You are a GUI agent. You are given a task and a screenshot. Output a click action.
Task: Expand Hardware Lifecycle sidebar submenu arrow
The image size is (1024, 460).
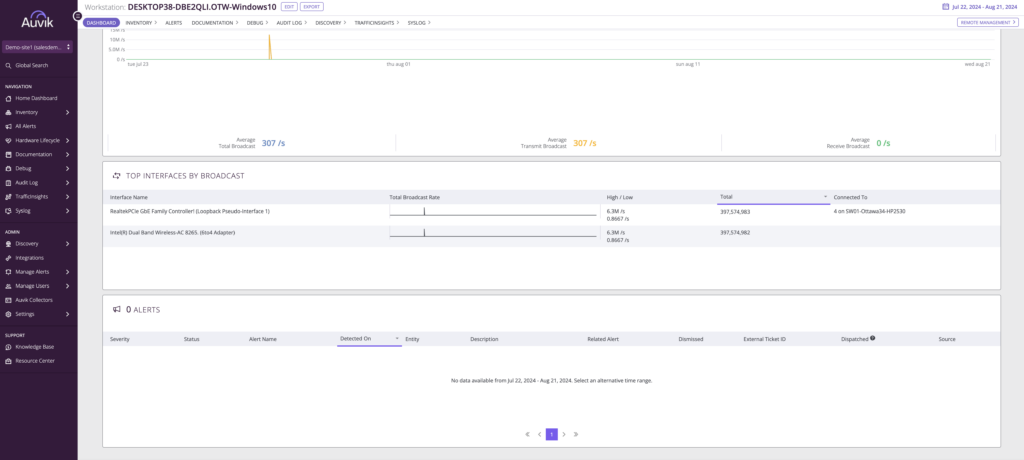tap(68, 140)
